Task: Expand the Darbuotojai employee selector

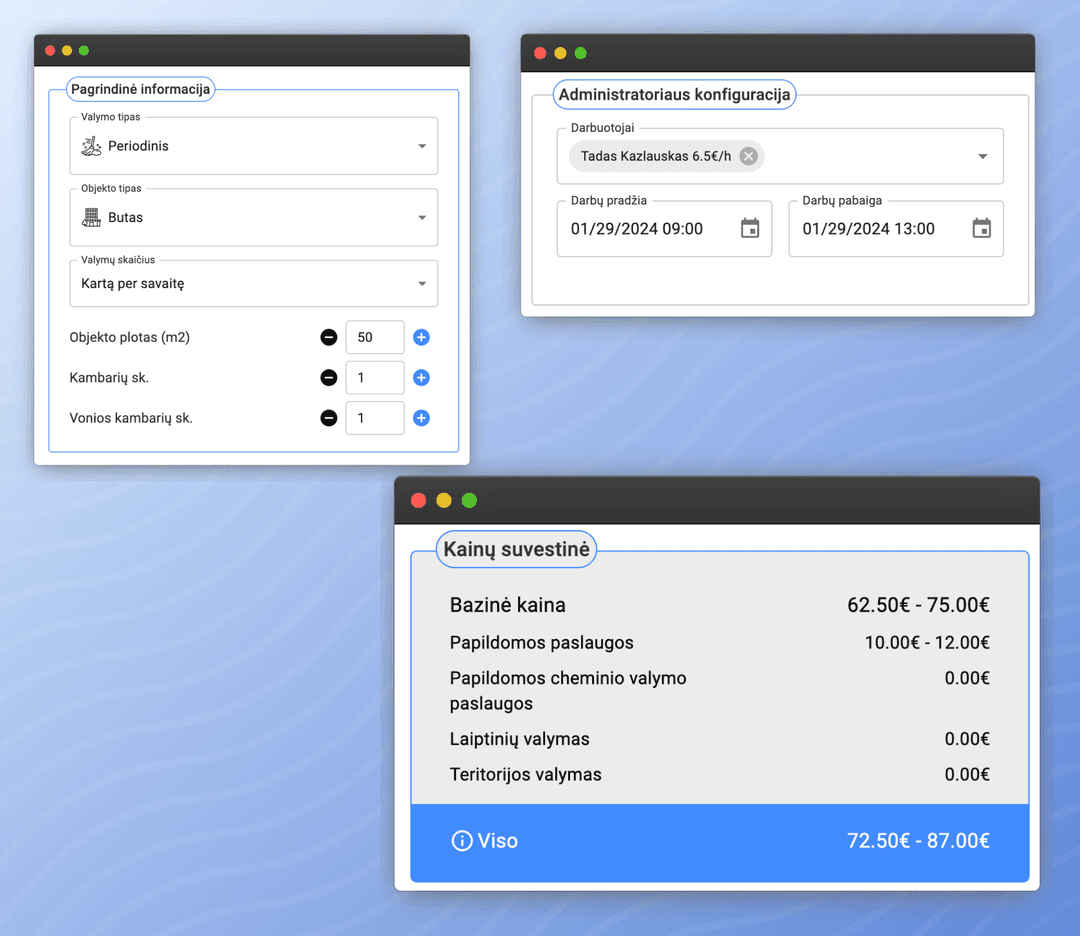Action: tap(982, 156)
